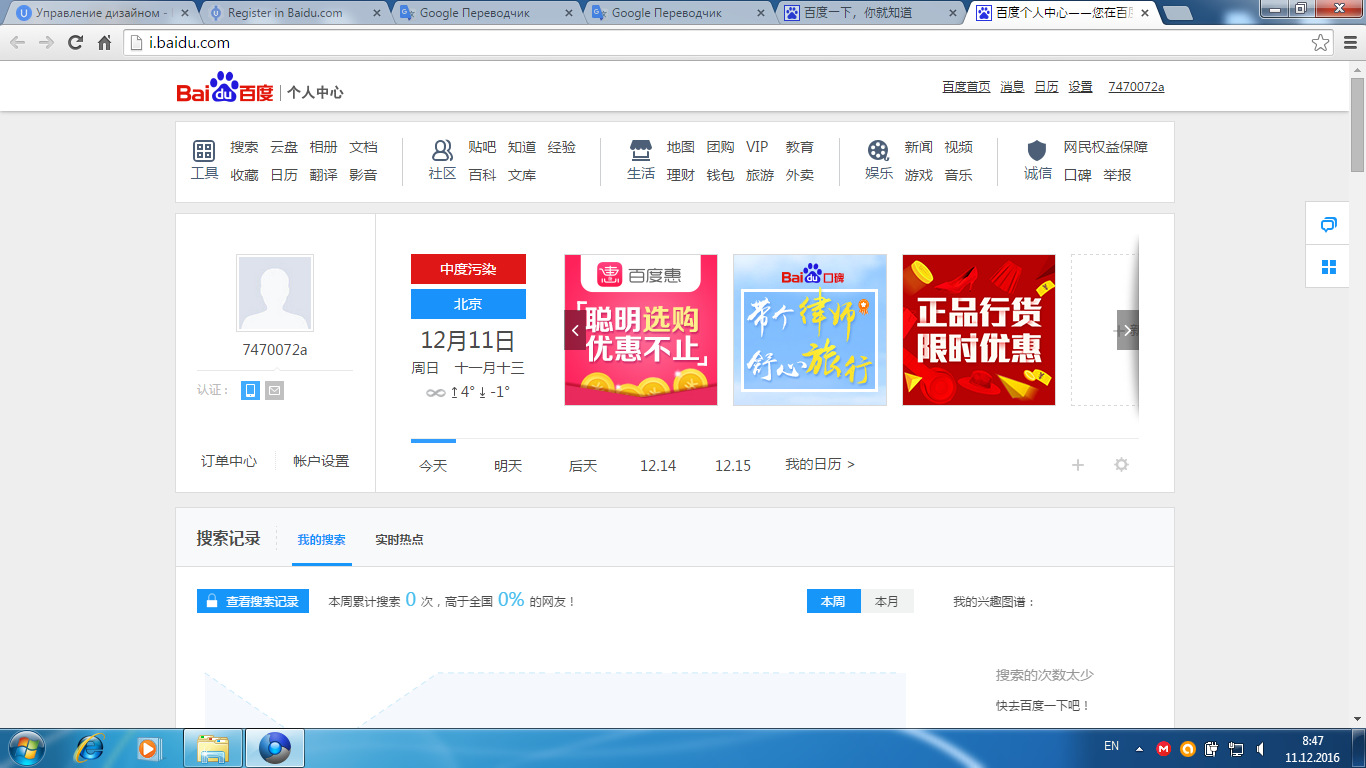Viewport: 1366px width, 768px height.
Task: Click 设置 header link
Action: tap(1080, 87)
